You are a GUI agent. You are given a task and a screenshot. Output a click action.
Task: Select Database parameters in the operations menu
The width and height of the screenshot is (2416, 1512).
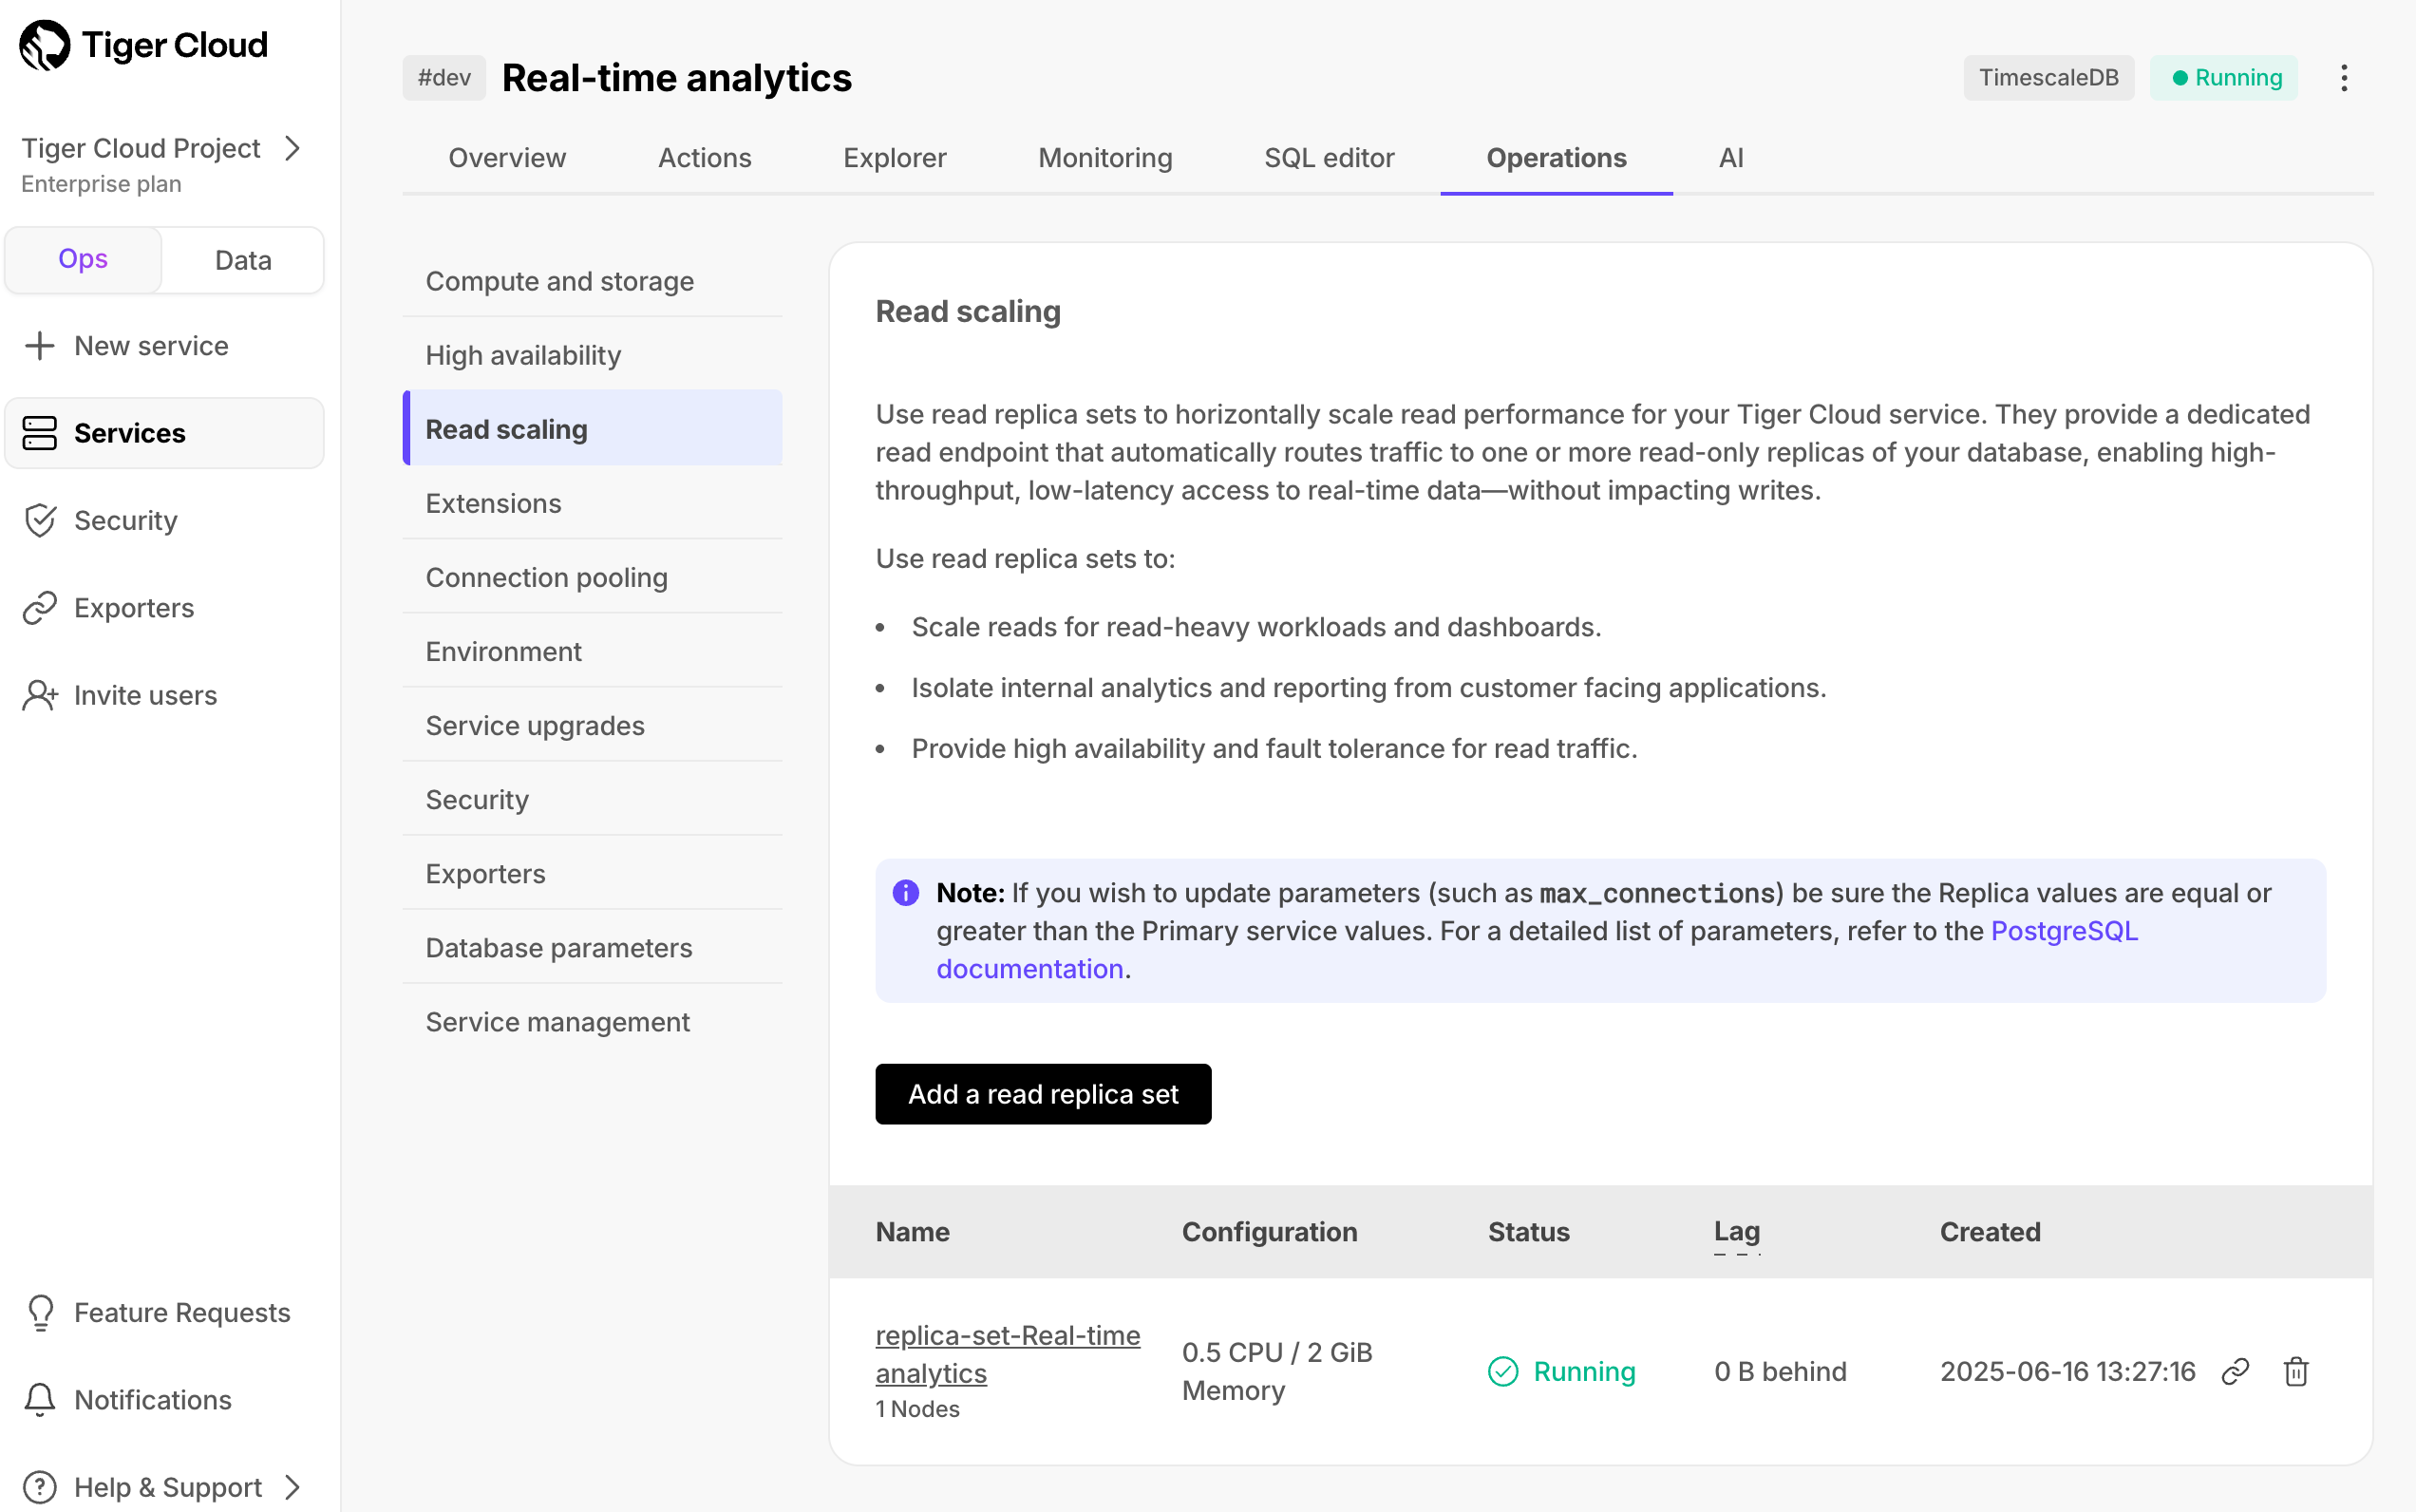click(x=592, y=947)
